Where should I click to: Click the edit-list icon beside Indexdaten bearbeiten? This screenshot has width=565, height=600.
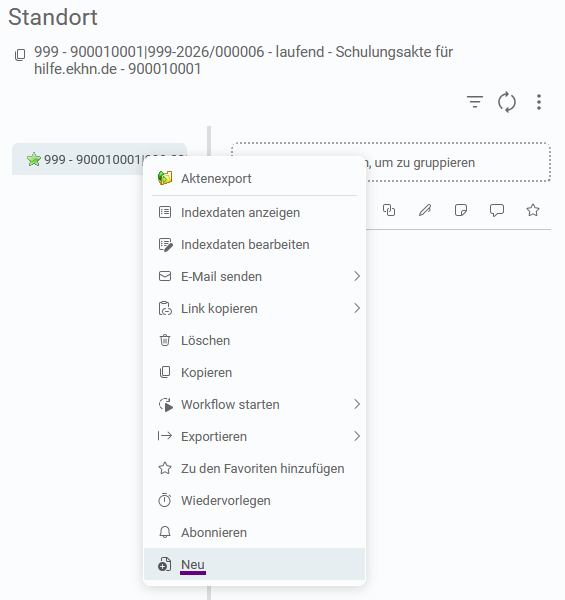pyautogui.click(x=165, y=245)
